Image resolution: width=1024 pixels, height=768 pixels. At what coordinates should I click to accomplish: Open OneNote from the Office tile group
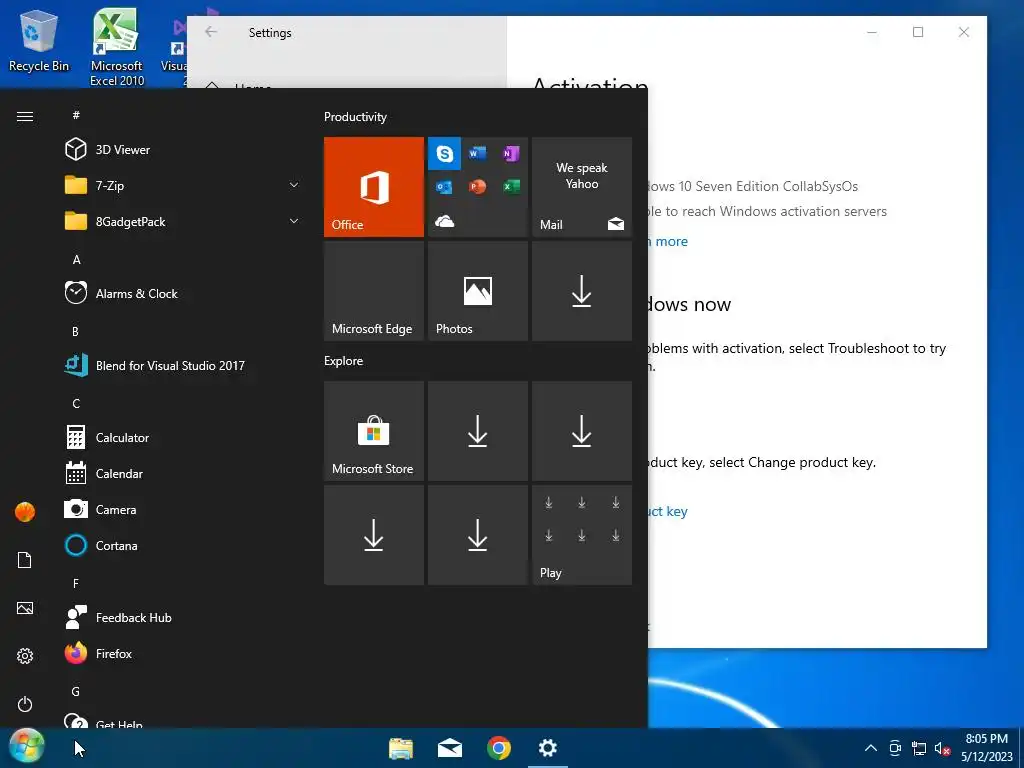tap(511, 153)
